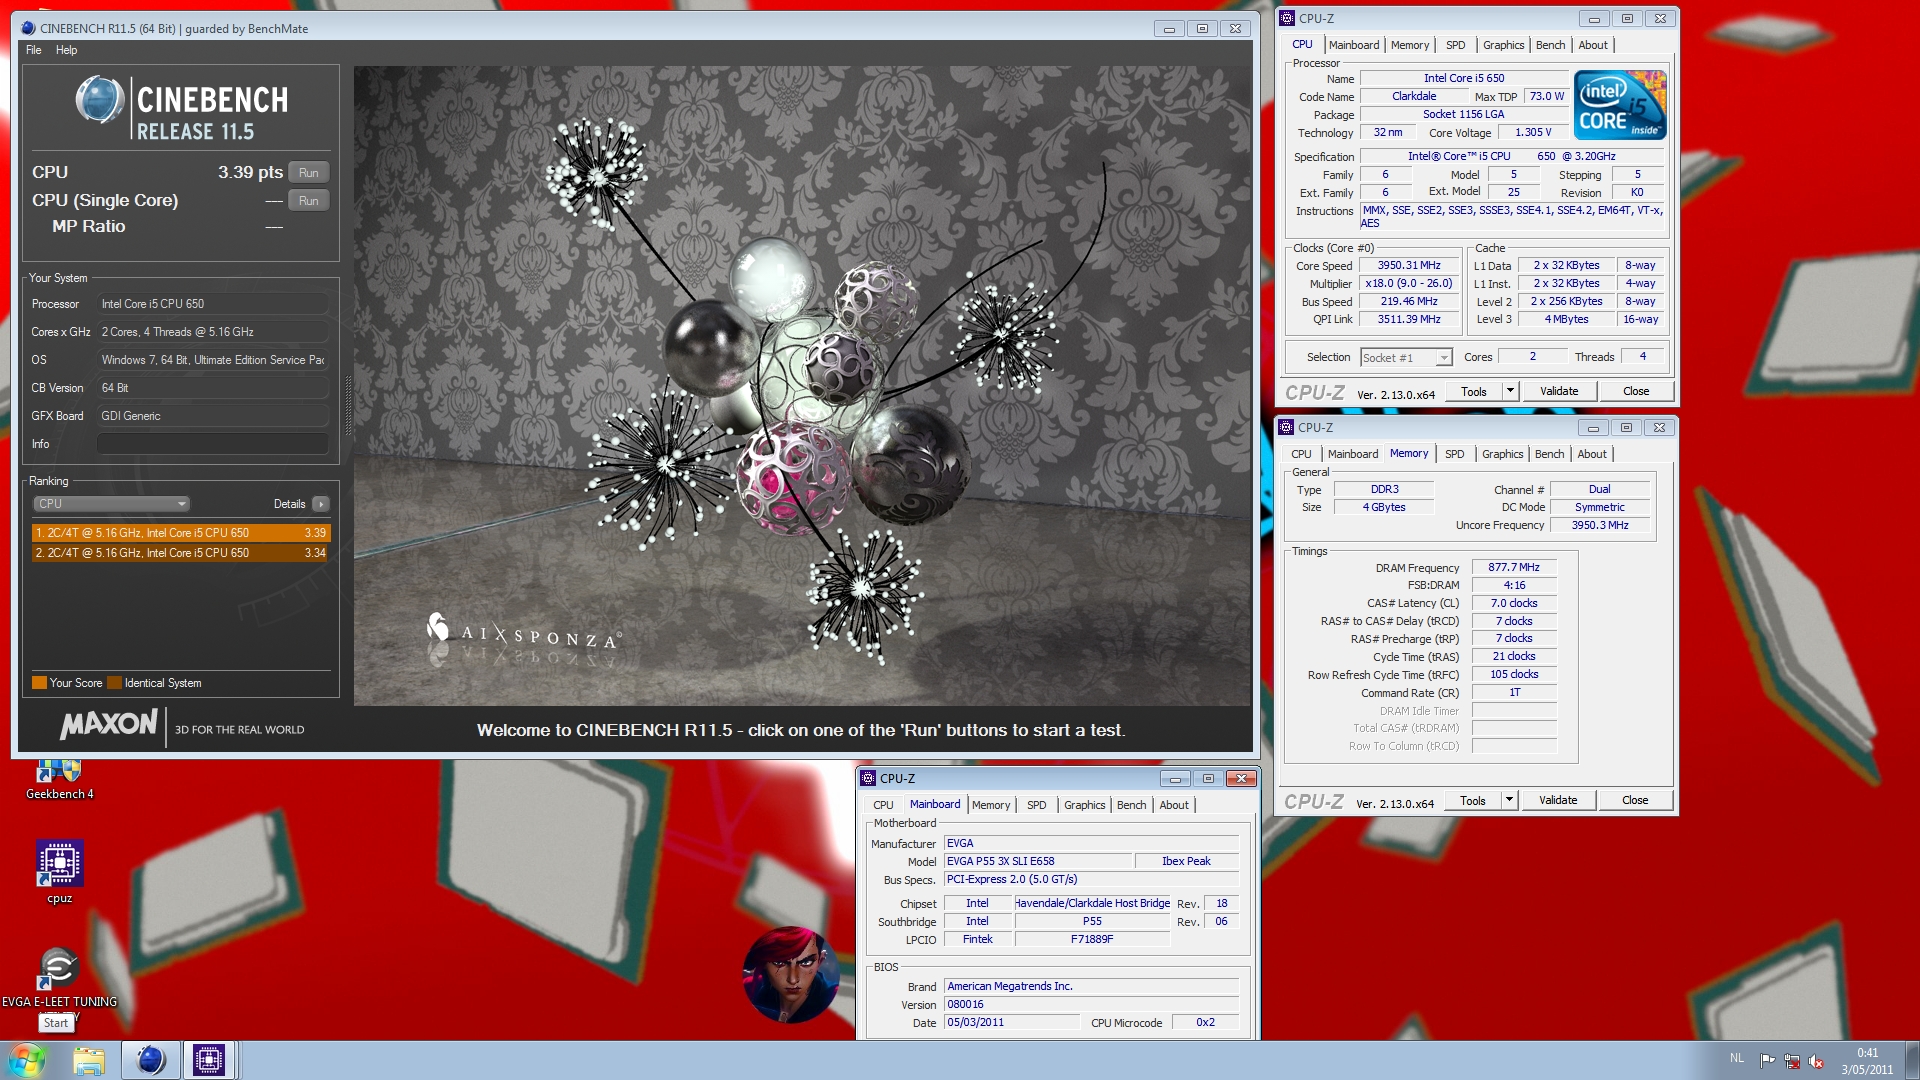
Task: Open Windows Explorer from the taskbar
Action: point(89,1060)
